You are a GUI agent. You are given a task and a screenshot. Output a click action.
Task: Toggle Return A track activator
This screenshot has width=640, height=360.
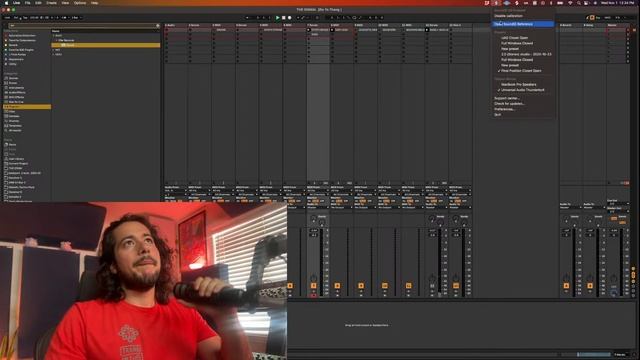(x=566, y=286)
